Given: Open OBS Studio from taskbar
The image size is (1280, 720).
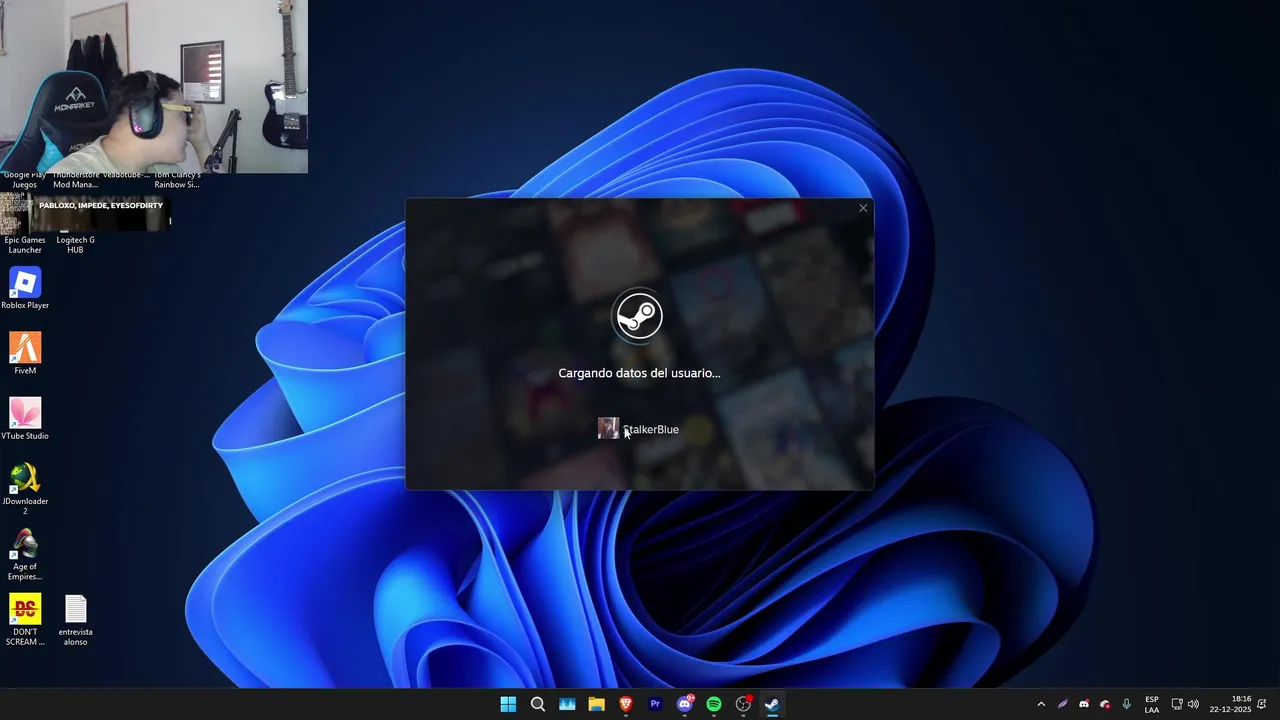Looking at the screenshot, I should [x=743, y=704].
